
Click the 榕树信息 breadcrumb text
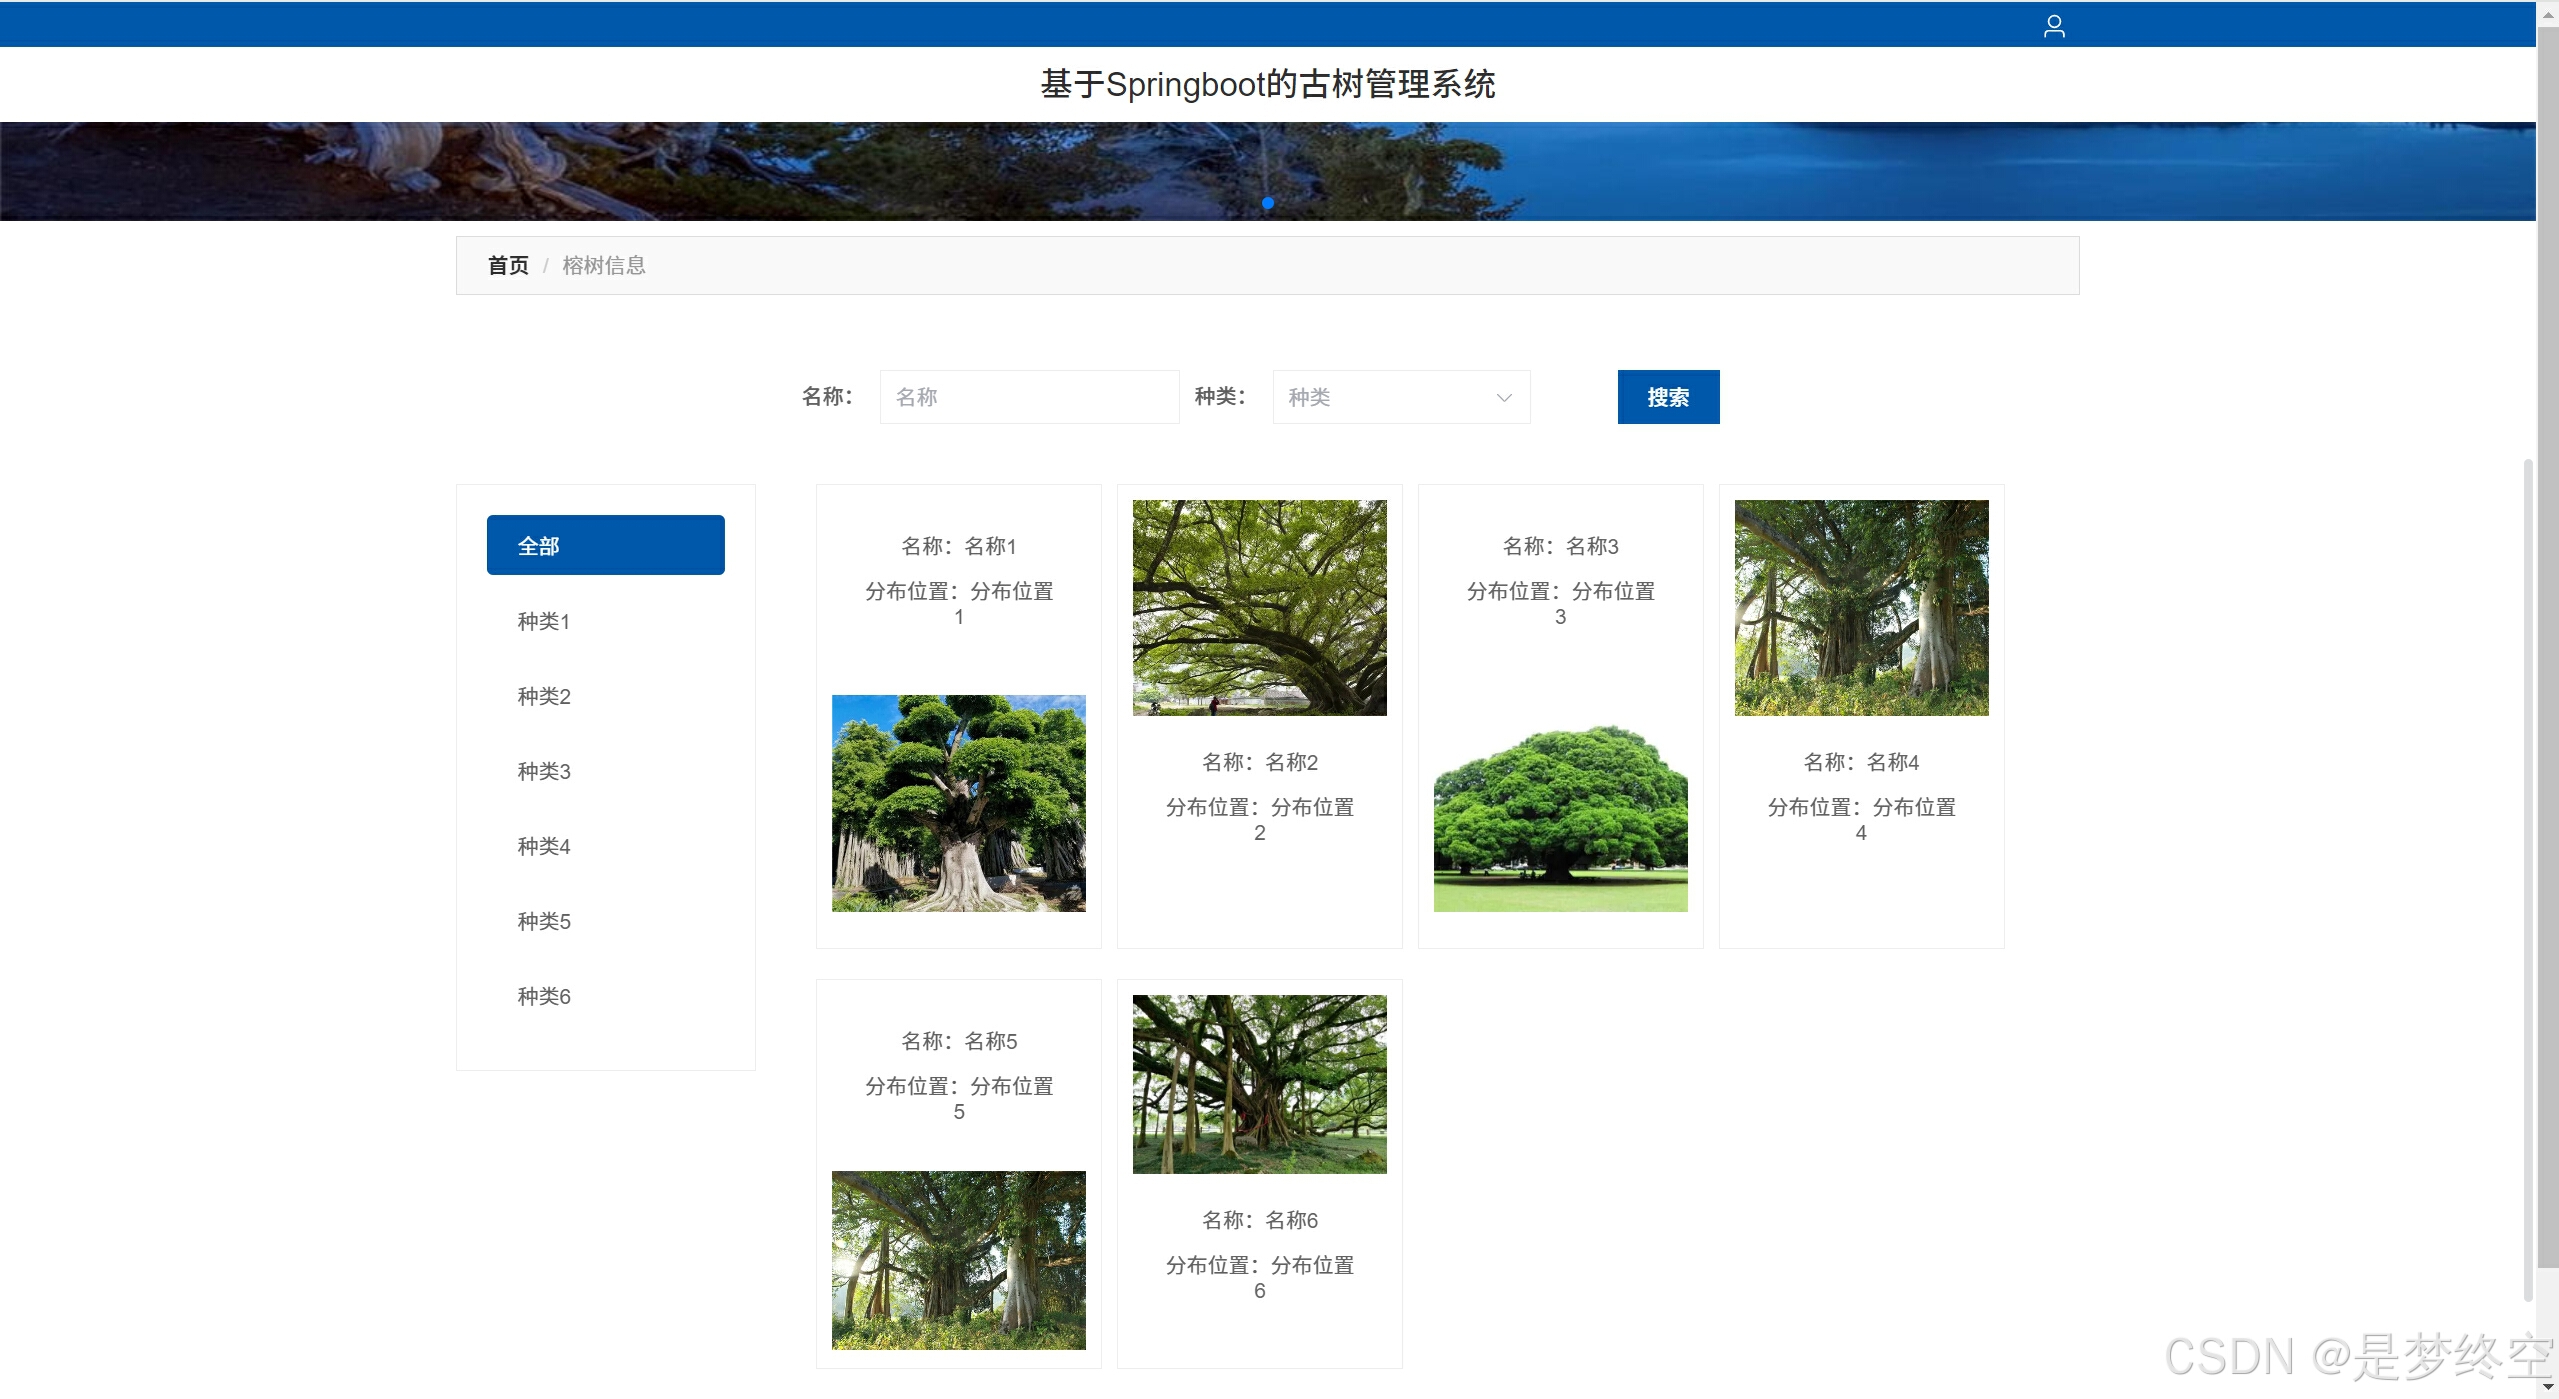pos(604,265)
